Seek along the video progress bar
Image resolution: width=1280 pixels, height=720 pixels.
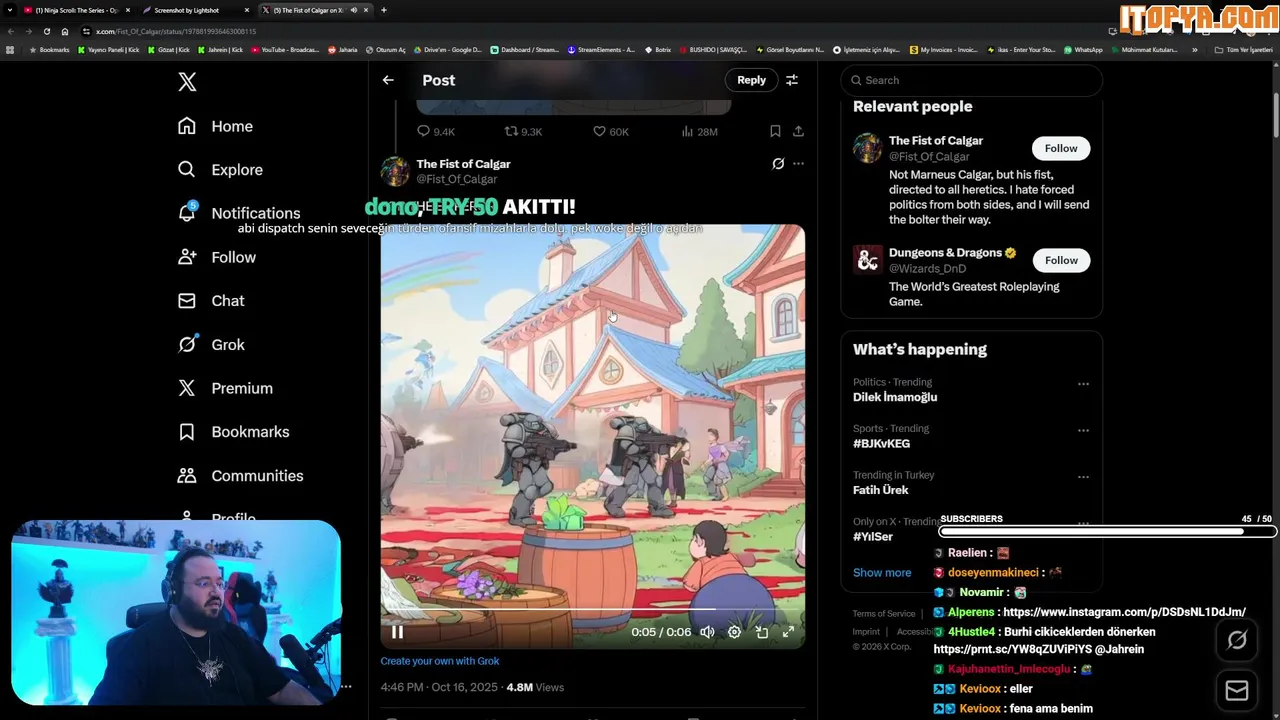[592, 610]
